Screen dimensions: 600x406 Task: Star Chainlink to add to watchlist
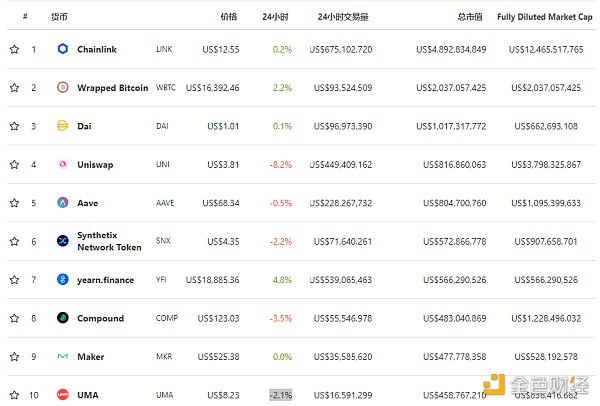click(x=14, y=49)
